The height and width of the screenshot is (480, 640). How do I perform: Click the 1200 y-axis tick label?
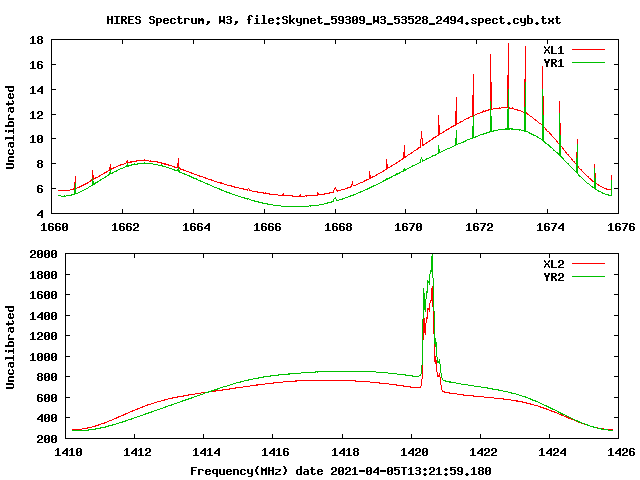[x=43, y=336]
